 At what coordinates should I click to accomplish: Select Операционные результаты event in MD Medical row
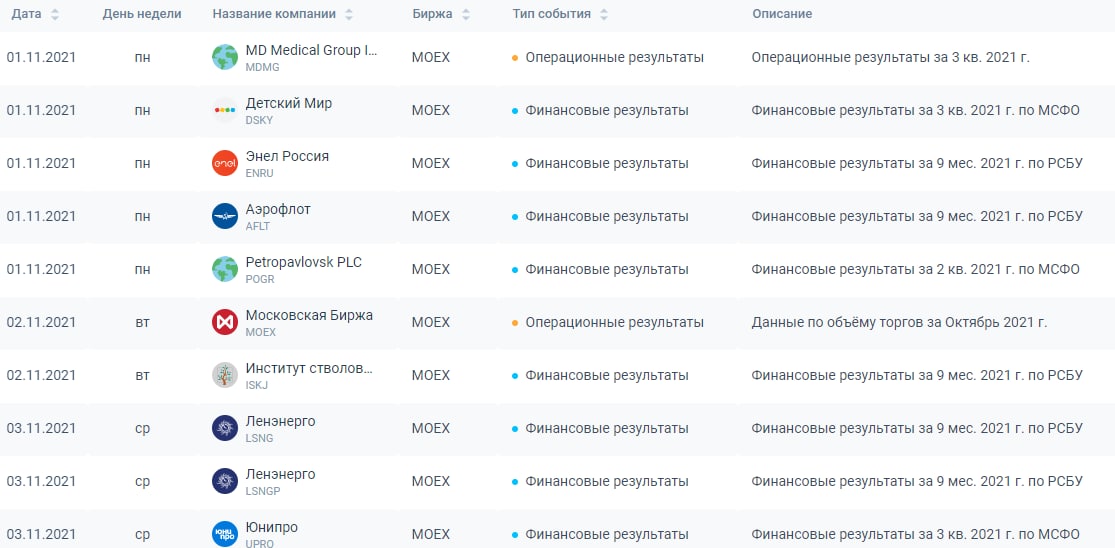(614, 58)
